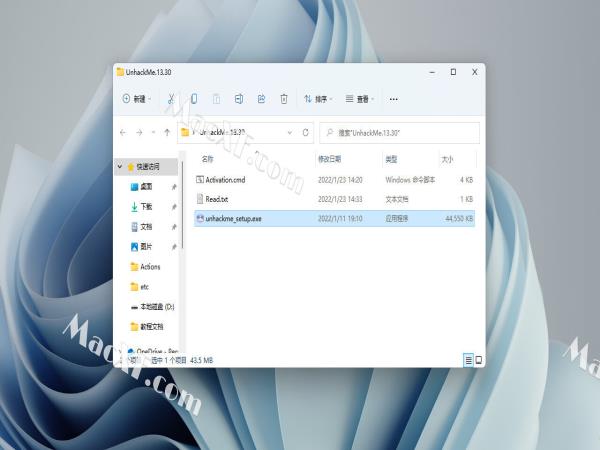Sort by Type (类型) column header
600x450 pixels.
(x=391, y=159)
